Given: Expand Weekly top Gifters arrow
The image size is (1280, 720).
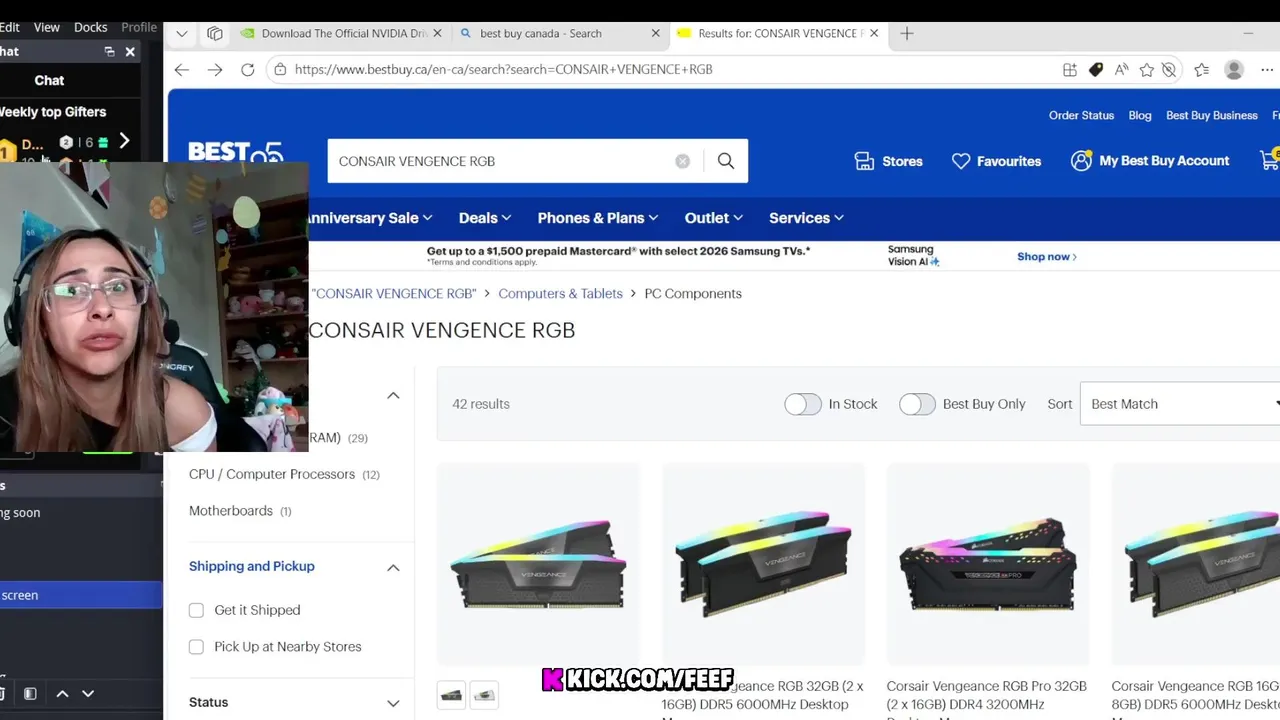Looking at the screenshot, I should (x=124, y=141).
